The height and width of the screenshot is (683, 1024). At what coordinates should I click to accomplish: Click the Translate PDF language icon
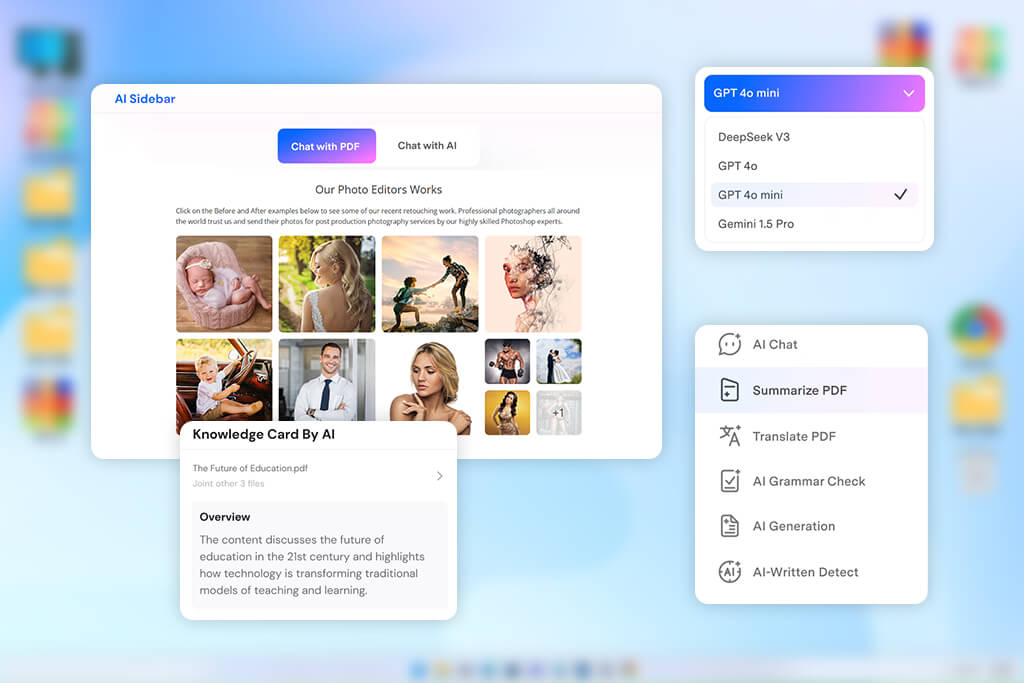click(729, 436)
